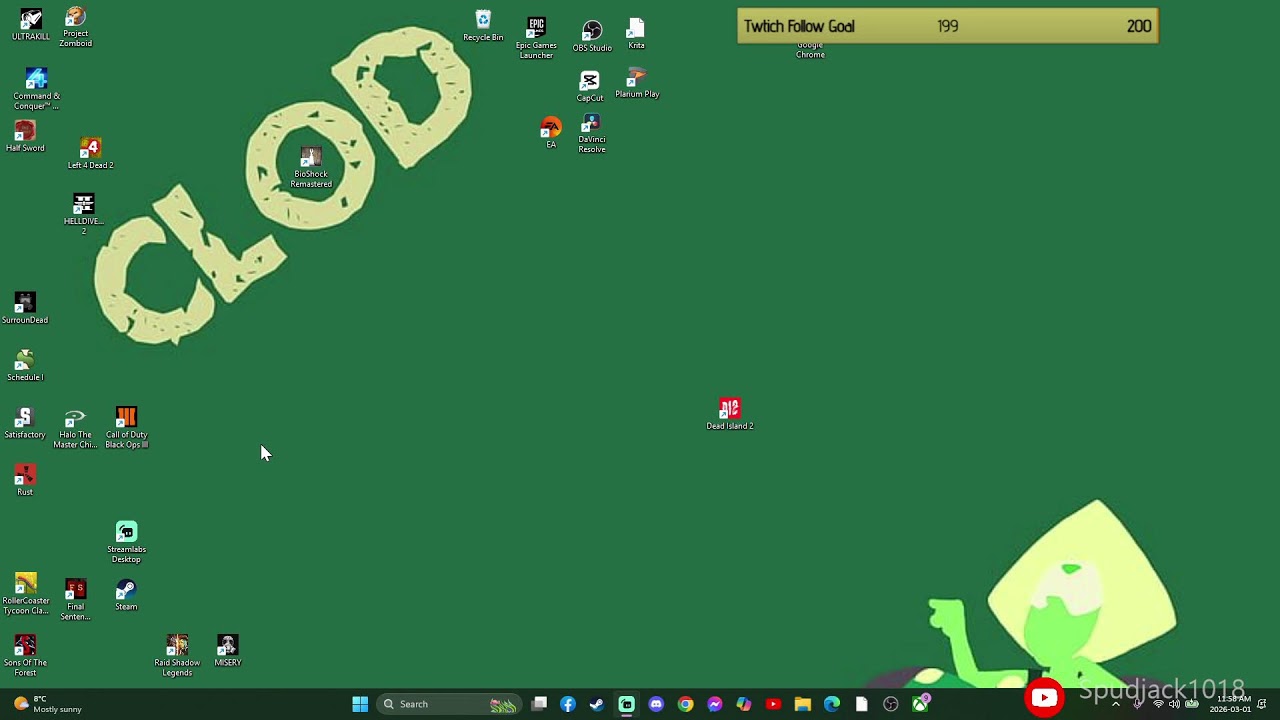Screen dimensions: 1280x720
Task: Open the volume control in tray
Action: tap(1174, 704)
